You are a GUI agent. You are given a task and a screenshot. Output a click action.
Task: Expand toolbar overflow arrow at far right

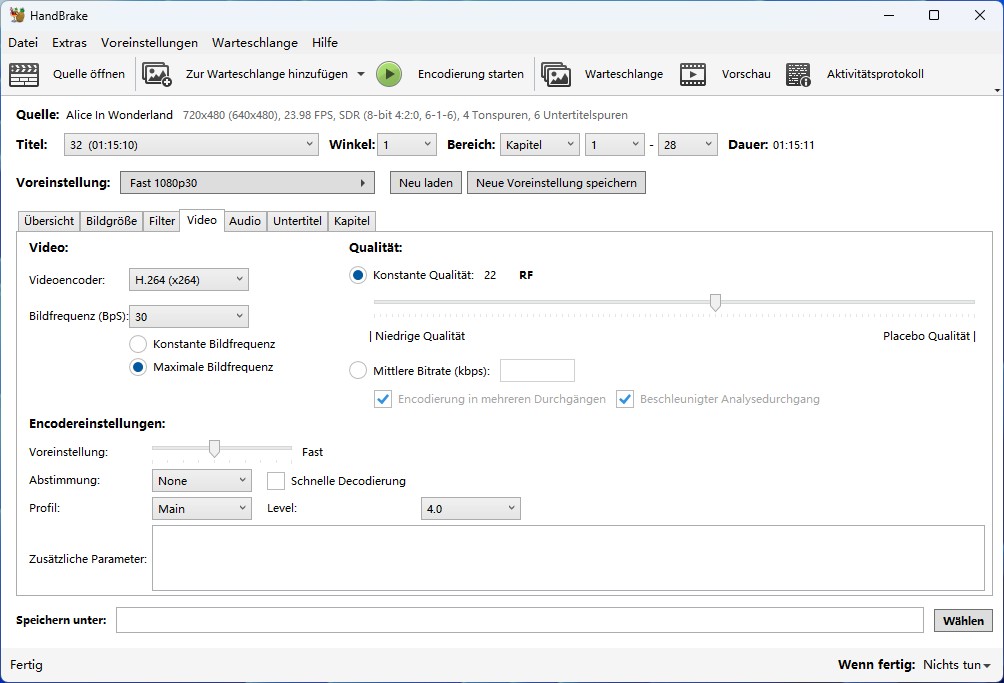997,90
